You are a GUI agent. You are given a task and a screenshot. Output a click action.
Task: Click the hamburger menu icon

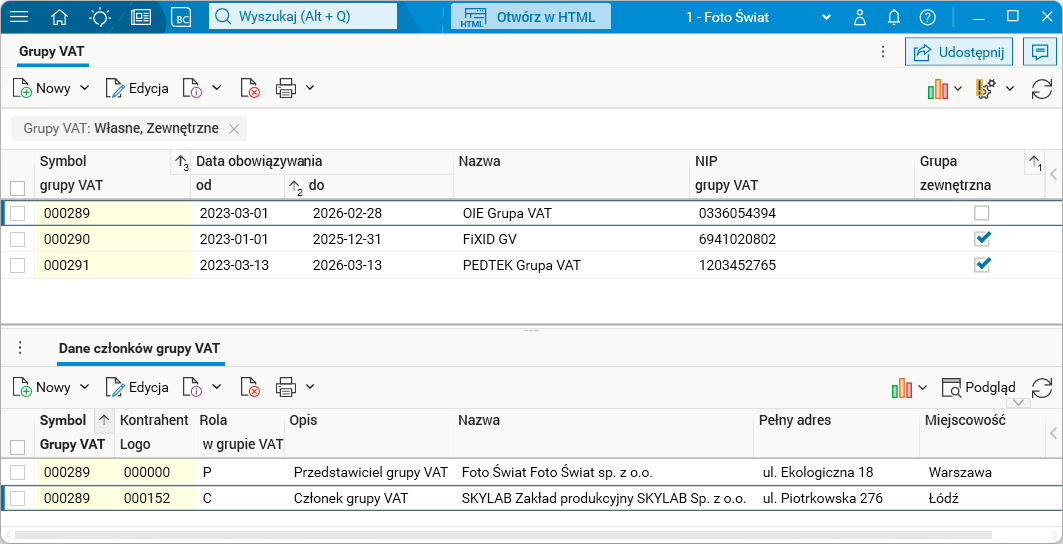19,17
